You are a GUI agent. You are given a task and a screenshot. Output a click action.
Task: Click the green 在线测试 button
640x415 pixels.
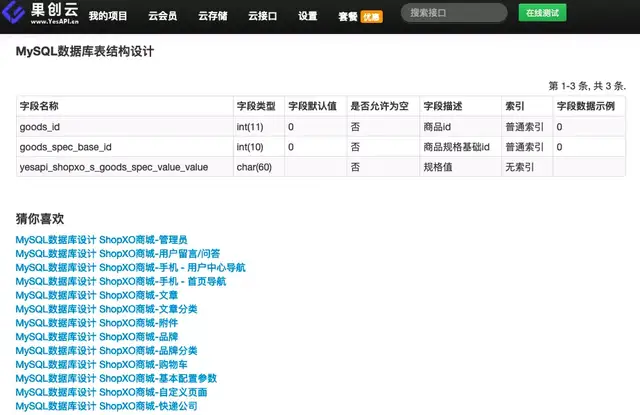542,13
